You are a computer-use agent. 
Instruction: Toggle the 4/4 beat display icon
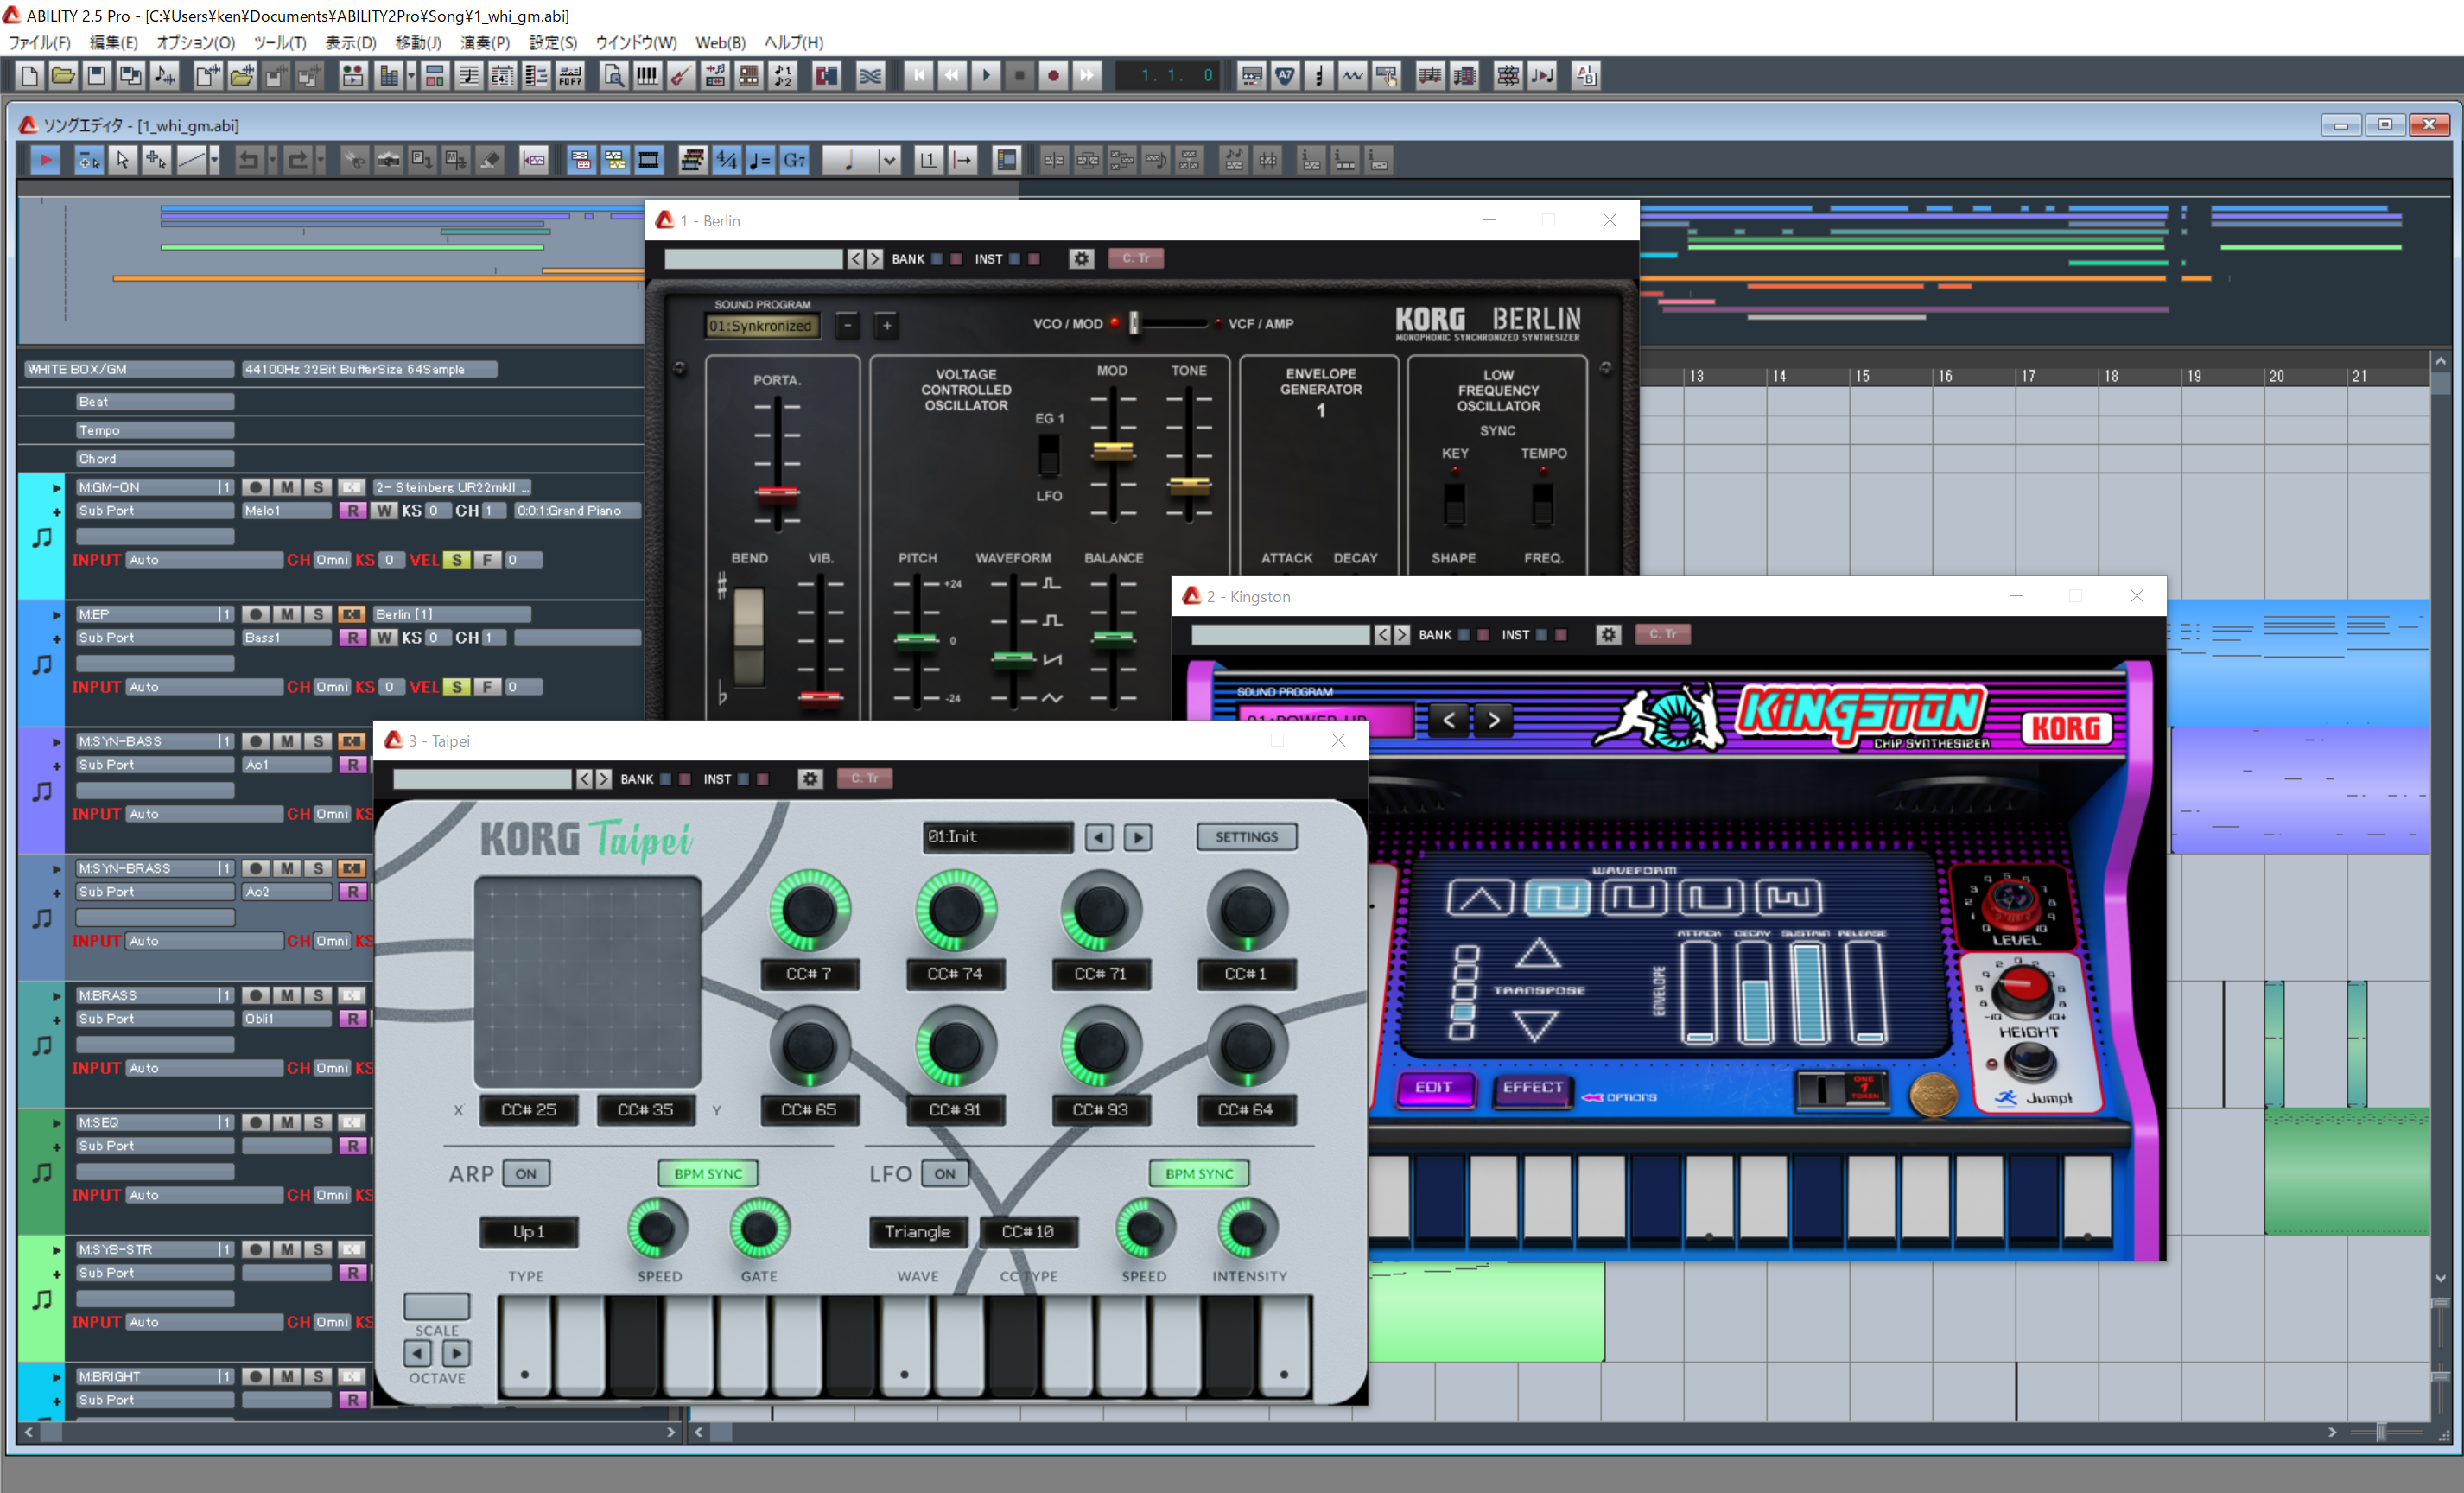[727, 160]
